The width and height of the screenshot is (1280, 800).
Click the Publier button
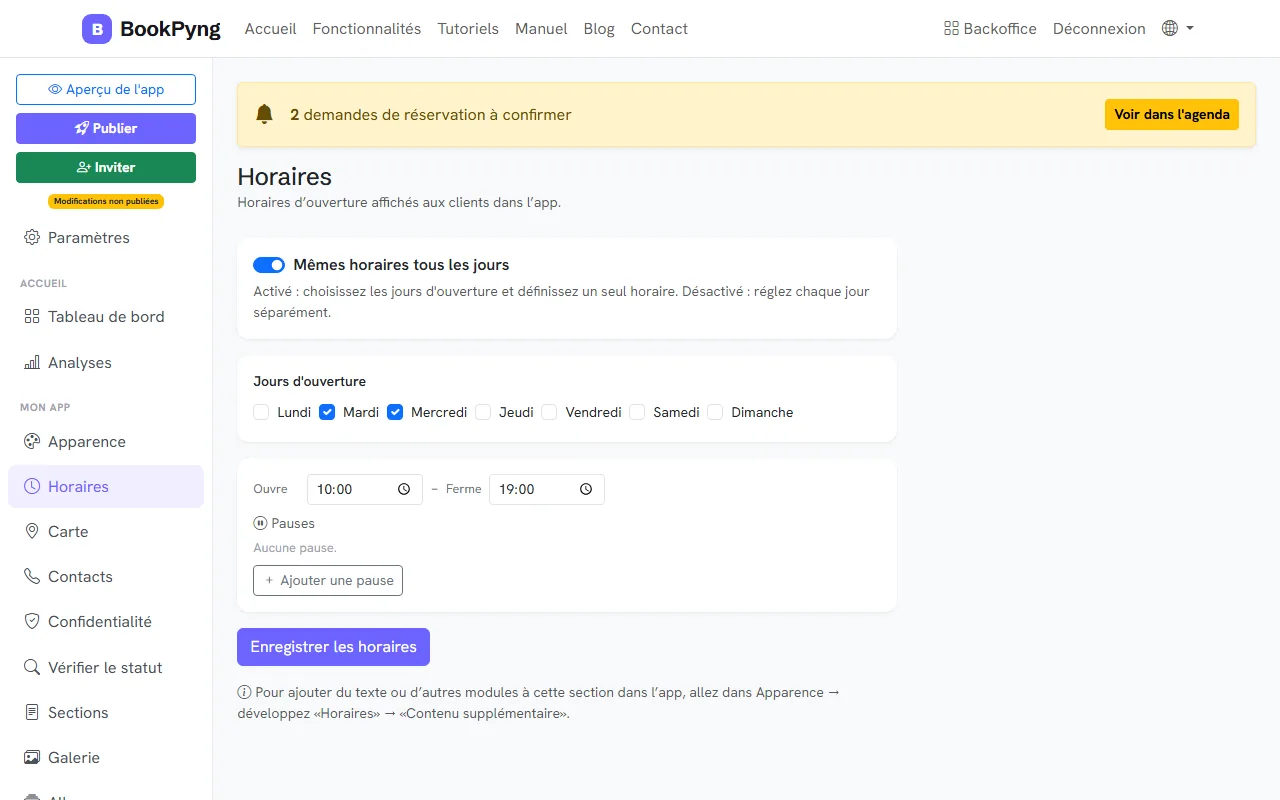pos(106,128)
